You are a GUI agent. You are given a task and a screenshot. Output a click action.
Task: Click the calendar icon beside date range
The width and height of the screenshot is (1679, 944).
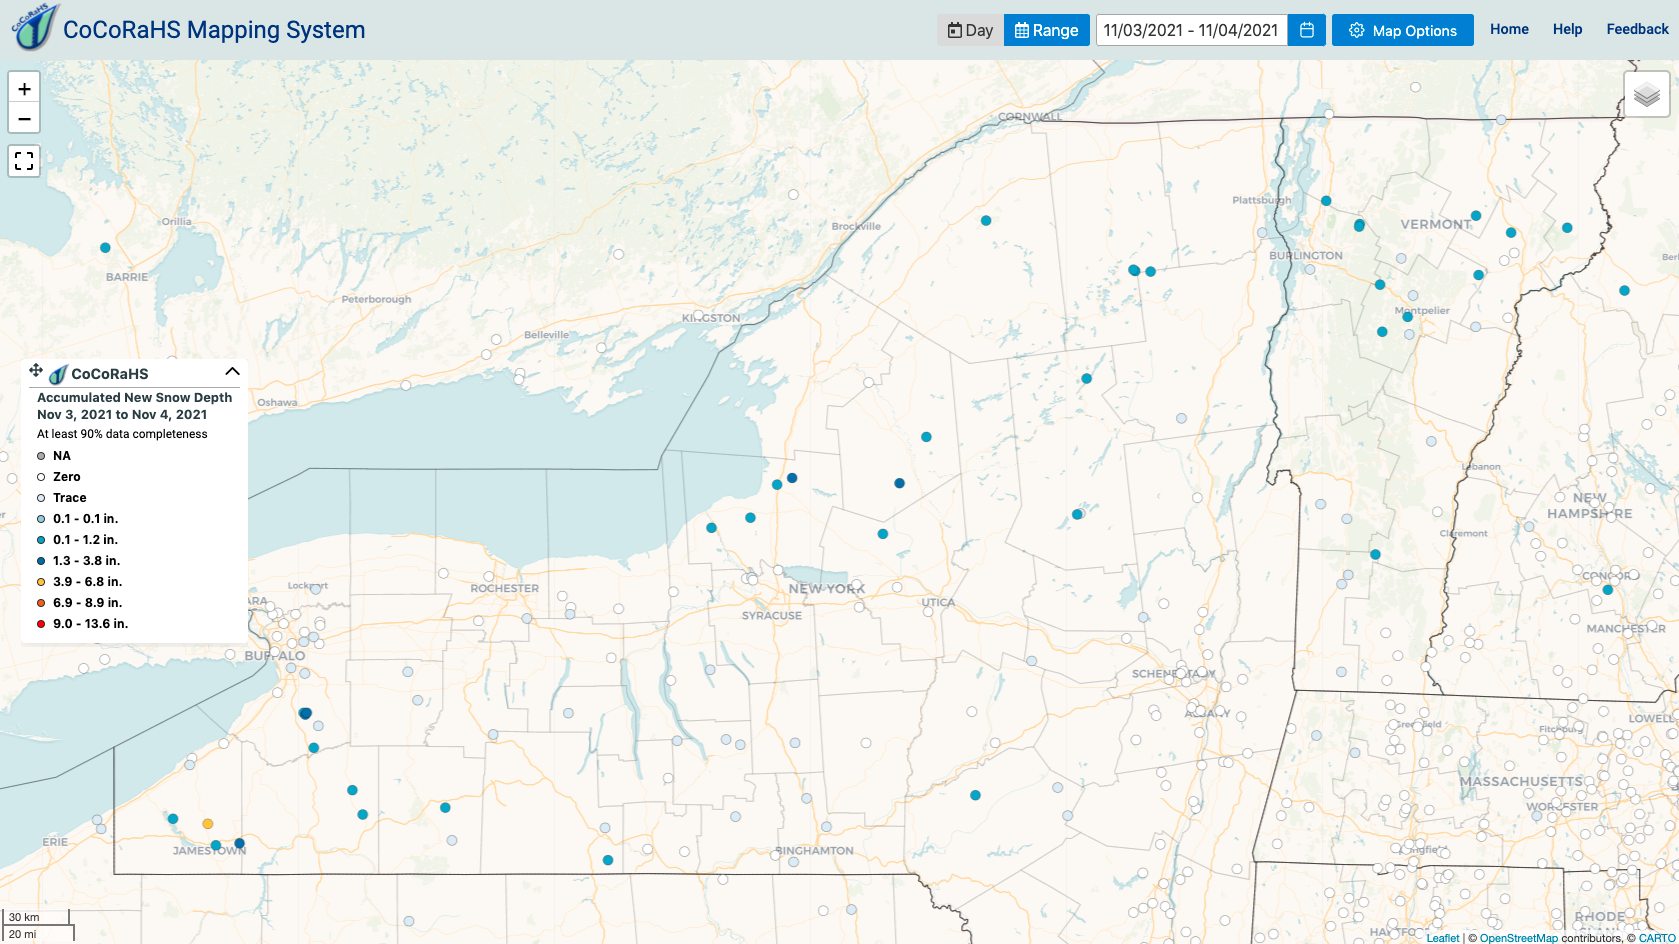[x=1306, y=30]
